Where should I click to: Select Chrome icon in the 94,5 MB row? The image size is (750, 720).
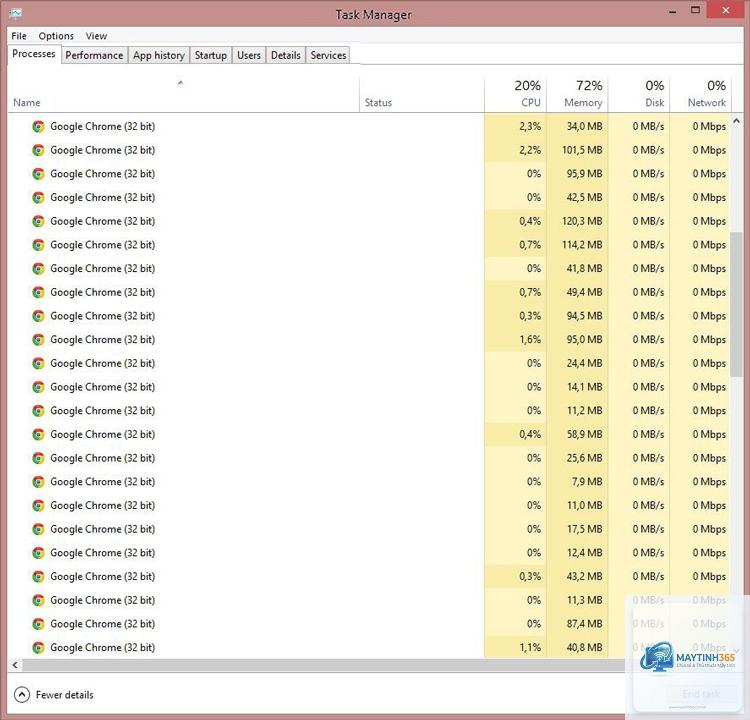pyautogui.click(x=38, y=316)
